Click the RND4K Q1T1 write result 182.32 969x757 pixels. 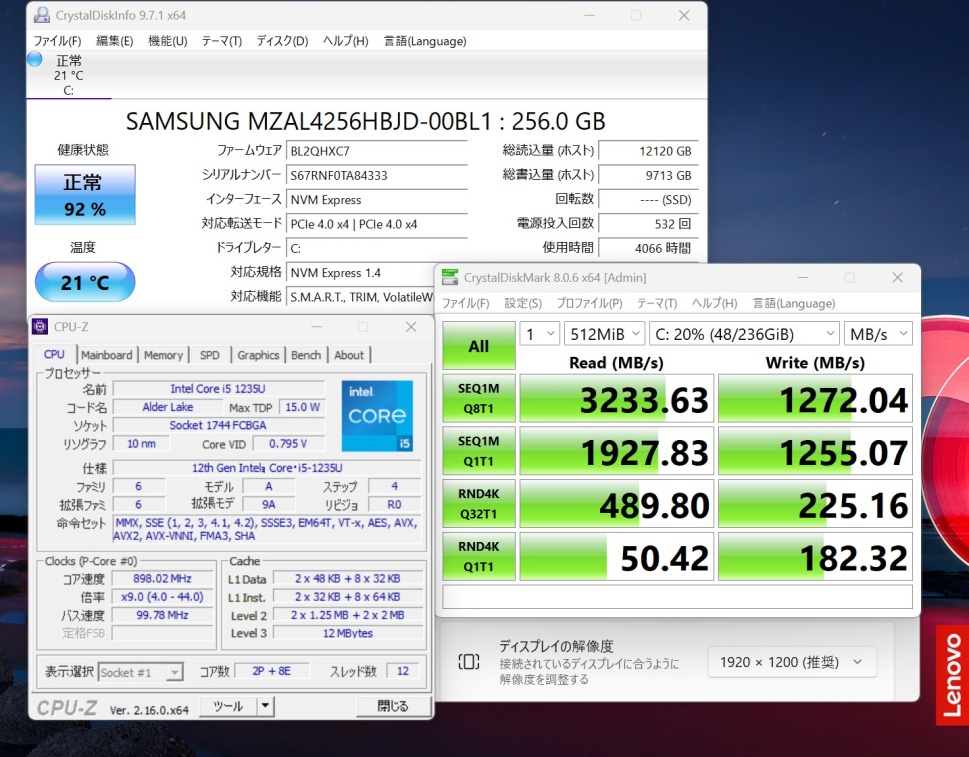[x=815, y=556]
